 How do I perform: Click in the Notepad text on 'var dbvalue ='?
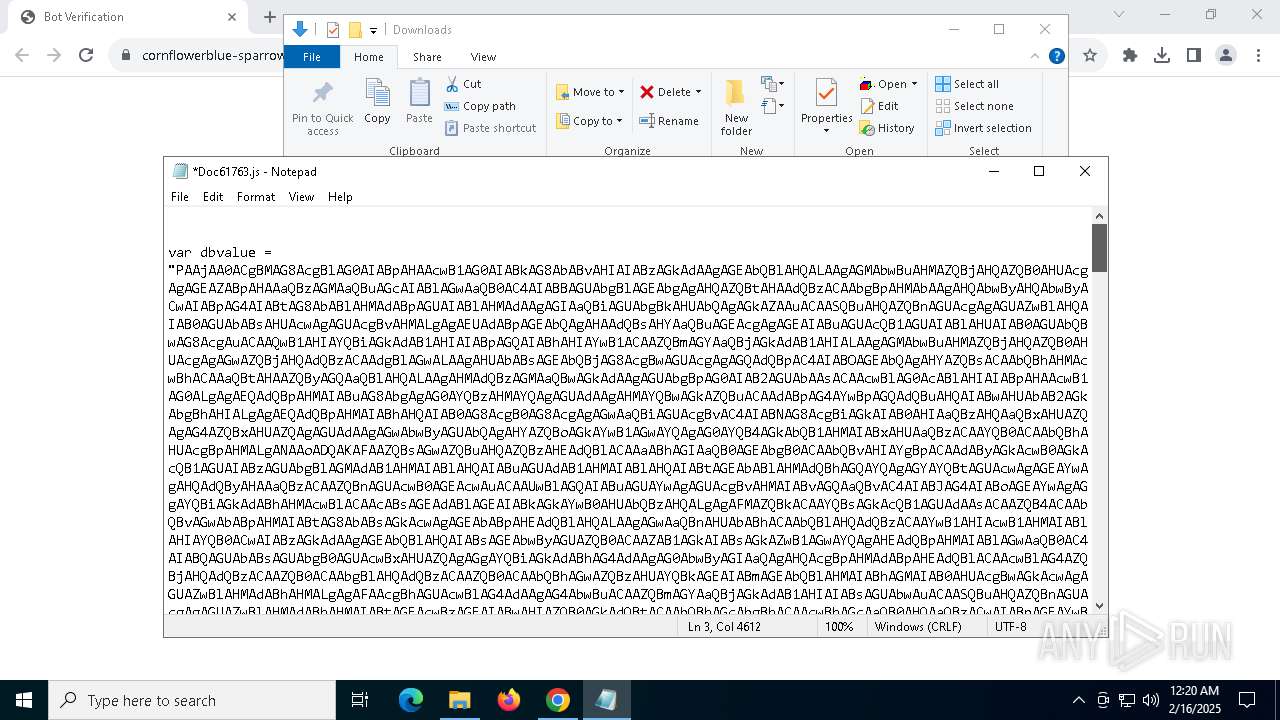point(220,252)
